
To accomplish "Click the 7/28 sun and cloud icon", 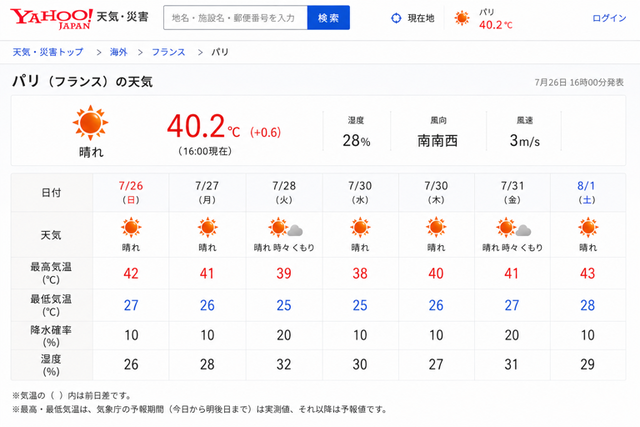I will 285,228.
